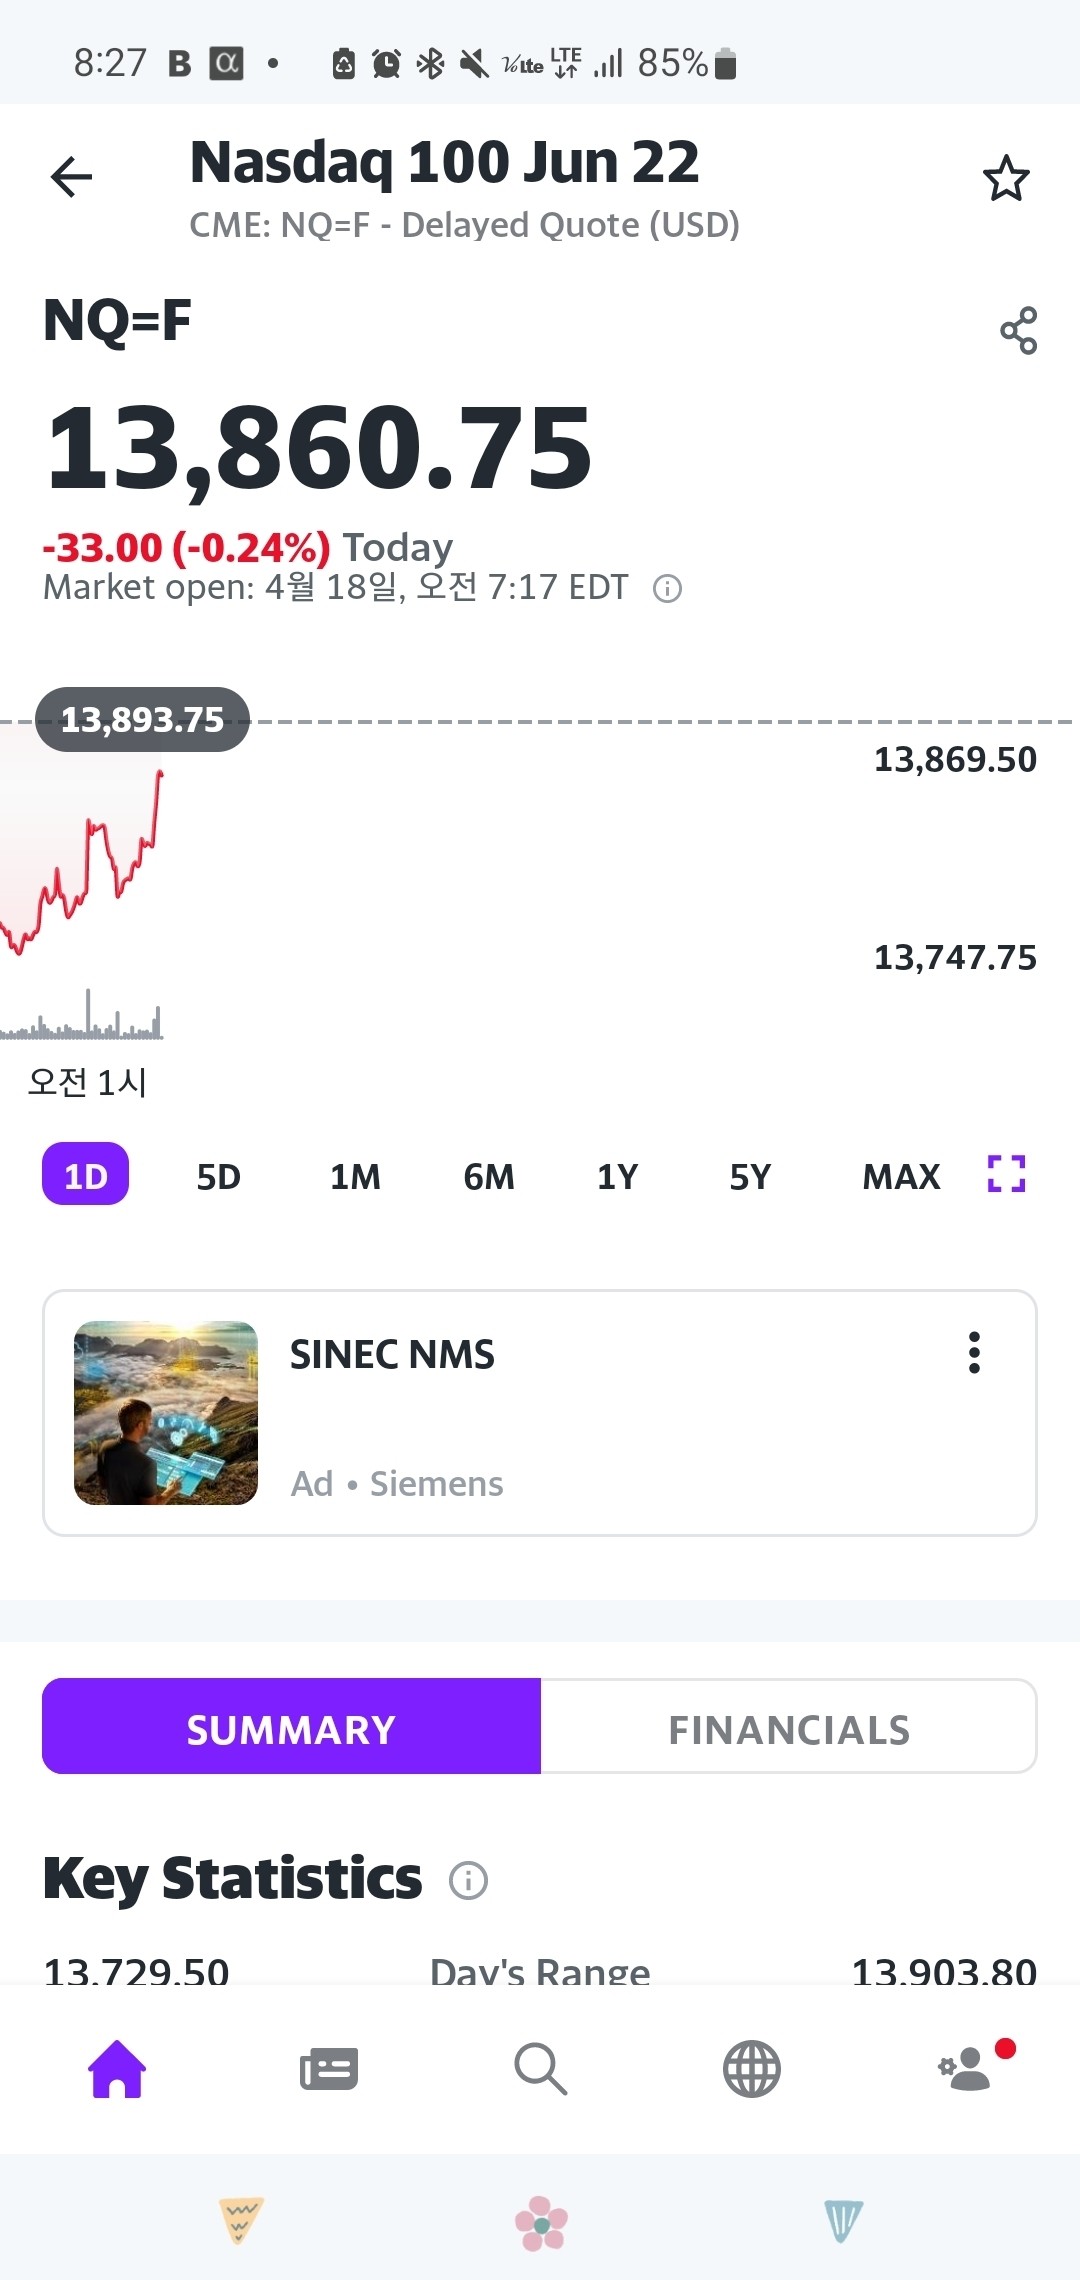This screenshot has width=1080, height=2280.
Task: Open the Search icon
Action: click(540, 2068)
